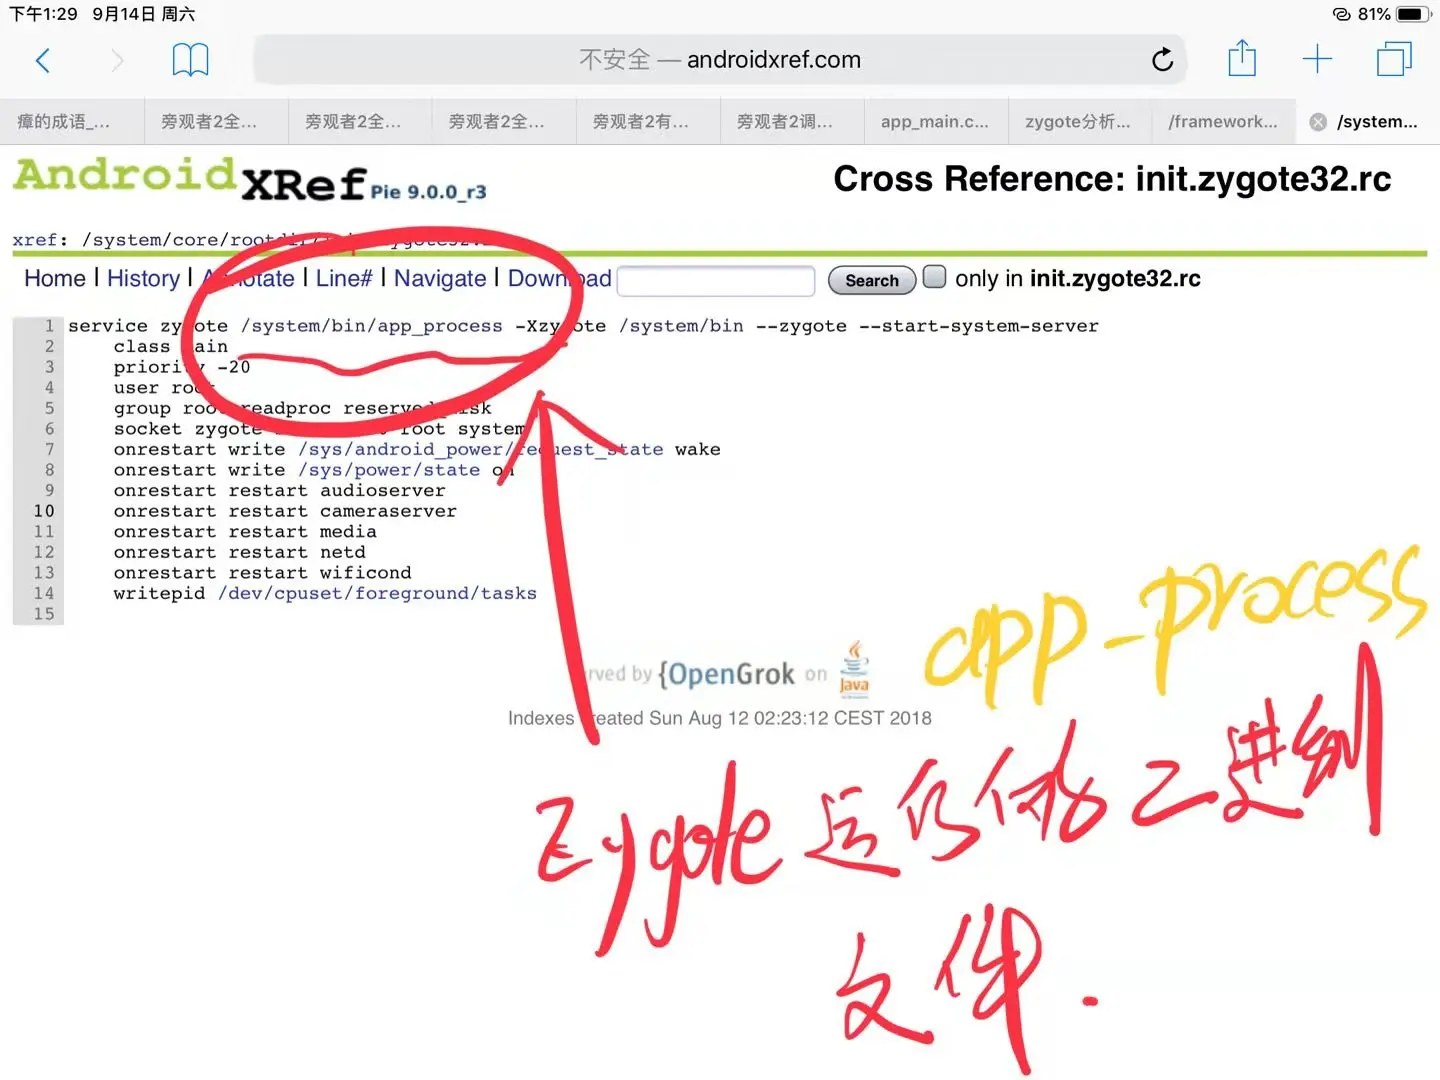
Task: Tap the battery indicator in status bar
Action: 1413,14
